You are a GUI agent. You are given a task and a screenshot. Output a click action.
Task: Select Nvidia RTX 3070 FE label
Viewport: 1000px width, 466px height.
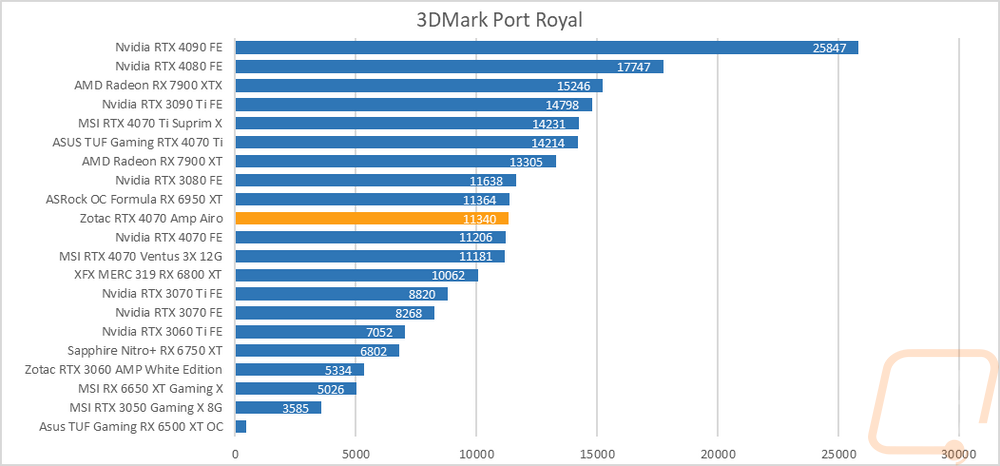169,312
